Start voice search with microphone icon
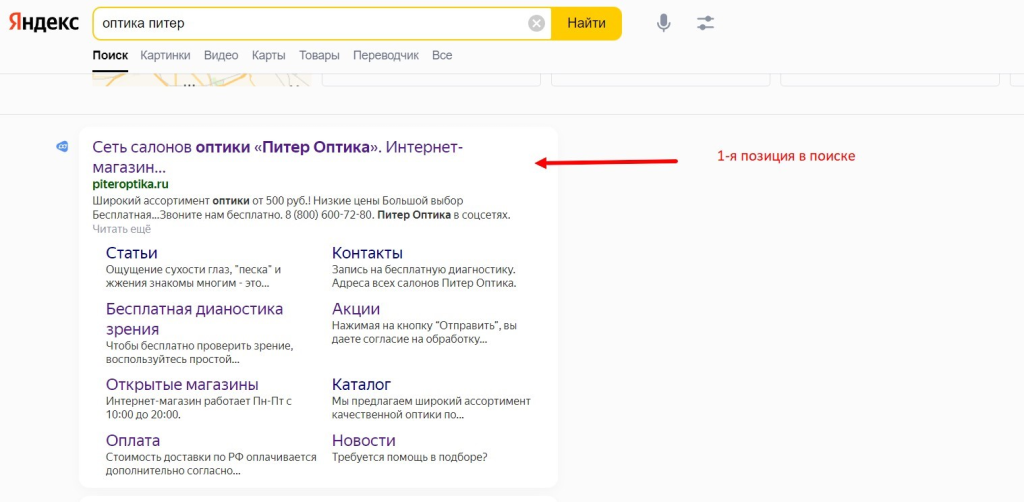Viewport: 1024px width, 502px height. (x=664, y=24)
